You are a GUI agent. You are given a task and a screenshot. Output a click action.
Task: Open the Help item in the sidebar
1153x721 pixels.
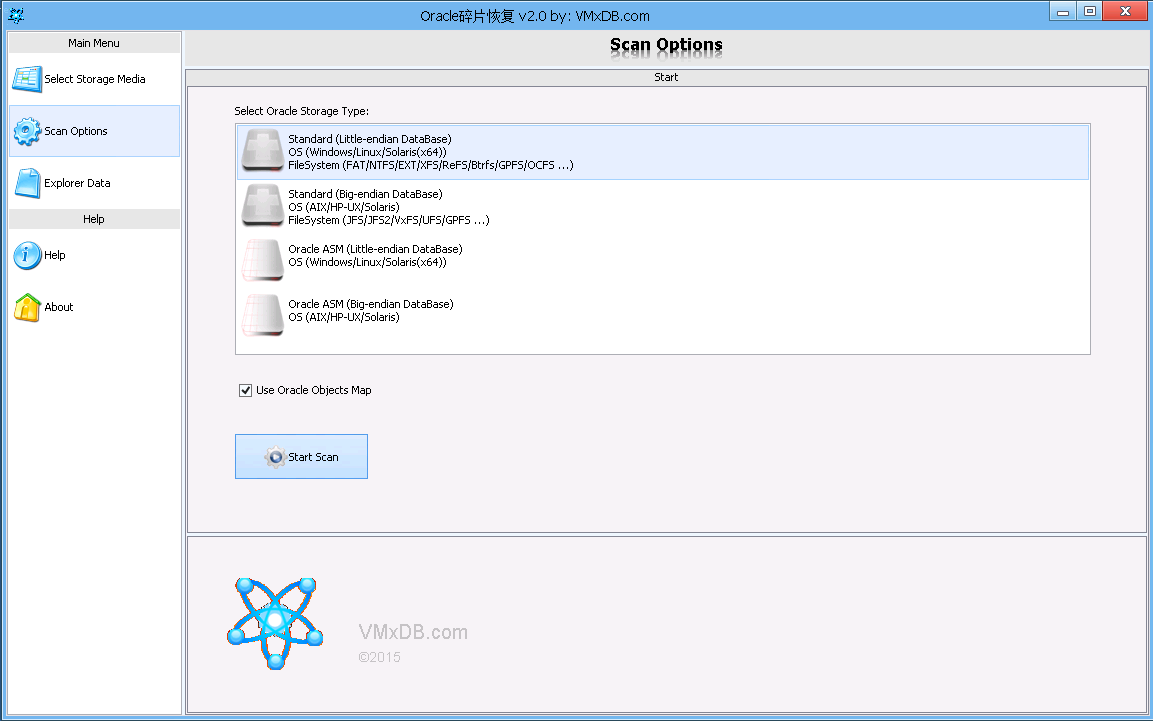coord(94,255)
